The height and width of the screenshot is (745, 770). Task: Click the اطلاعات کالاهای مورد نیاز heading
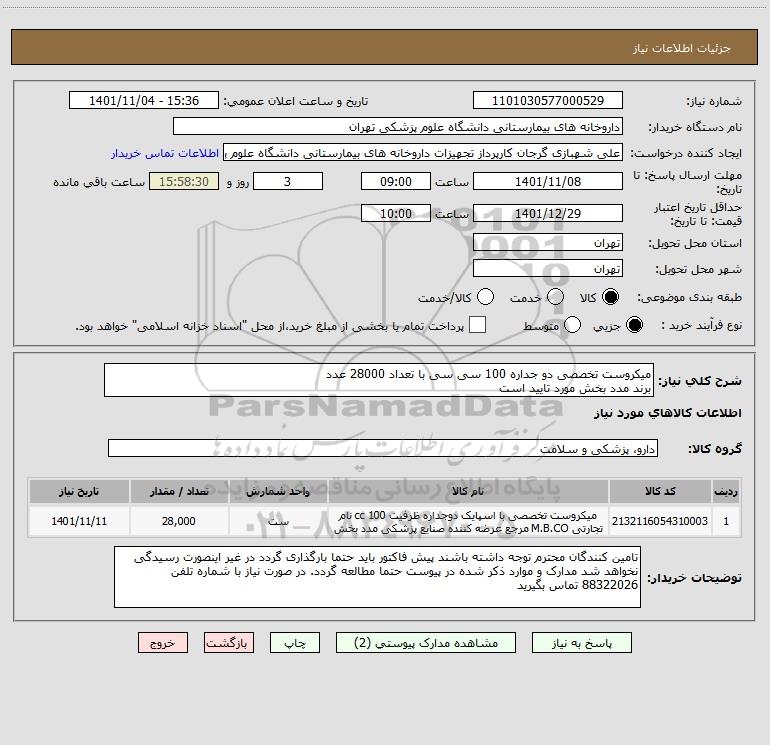668,413
